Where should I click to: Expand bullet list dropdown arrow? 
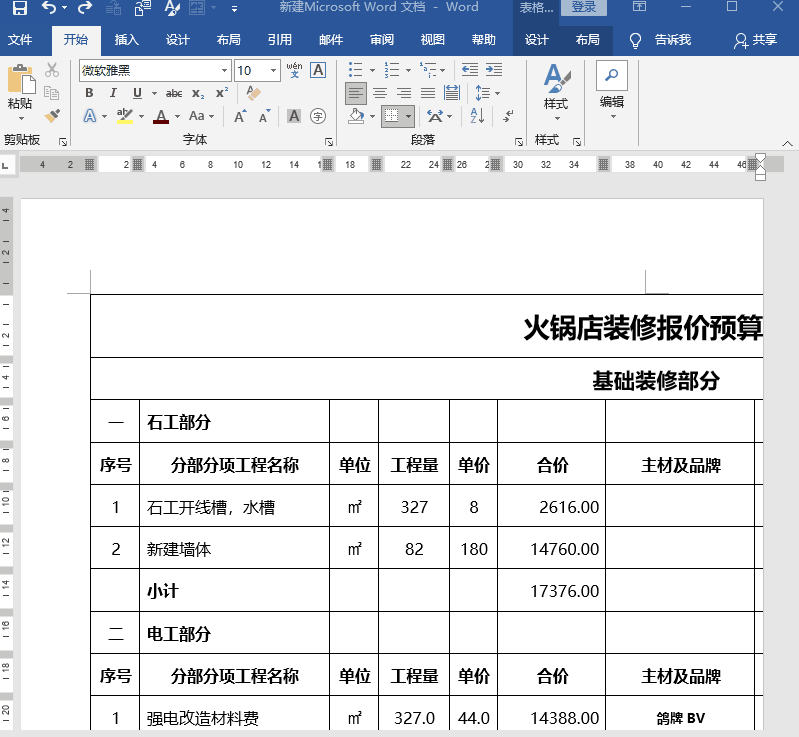coord(372,70)
